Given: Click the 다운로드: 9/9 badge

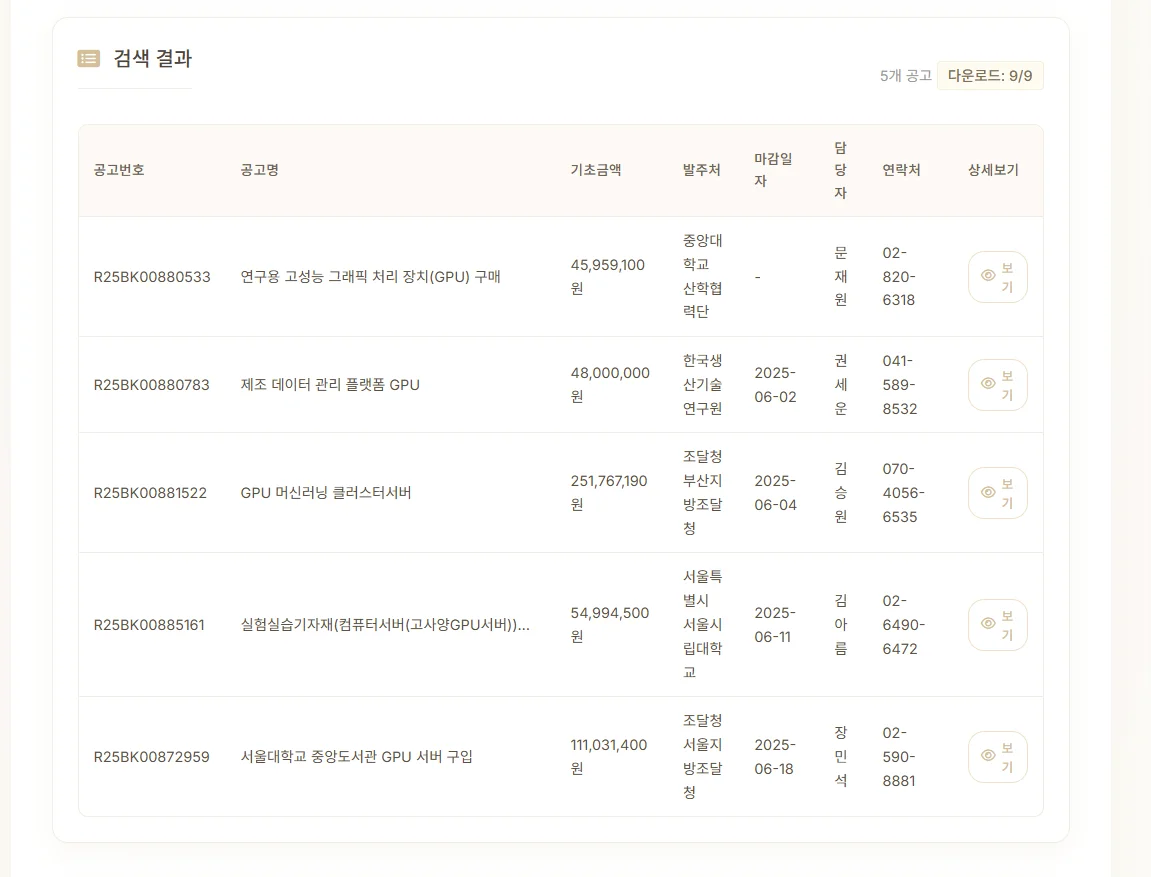Looking at the screenshot, I should tap(990, 76).
